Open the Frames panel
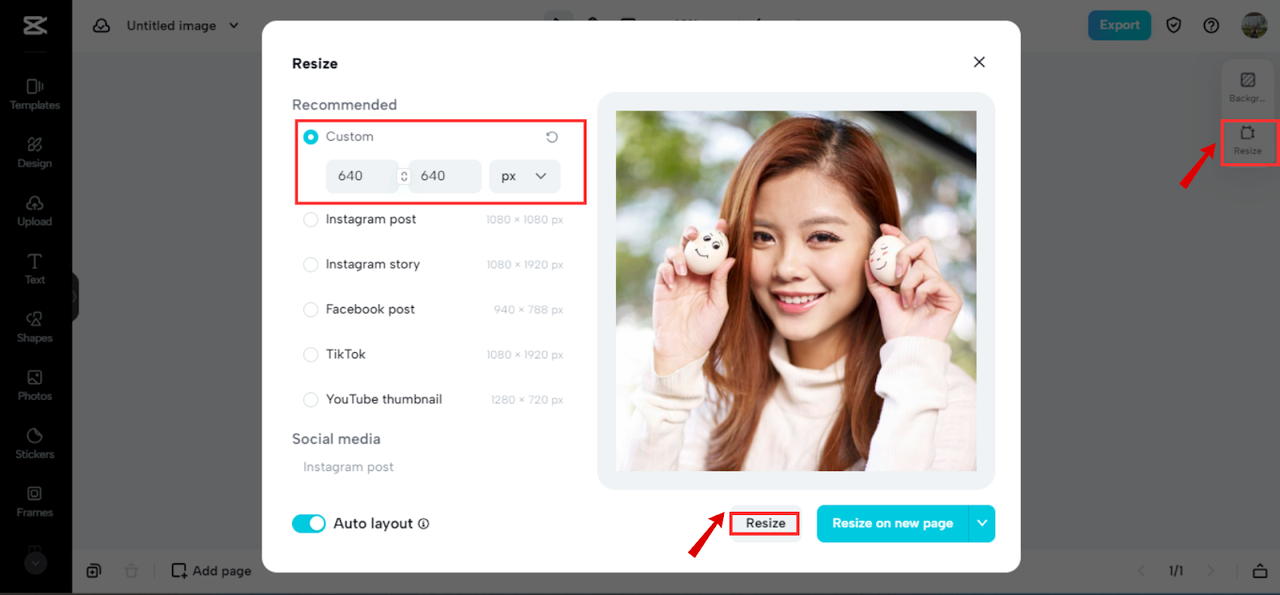The image size is (1280, 595). click(x=35, y=500)
